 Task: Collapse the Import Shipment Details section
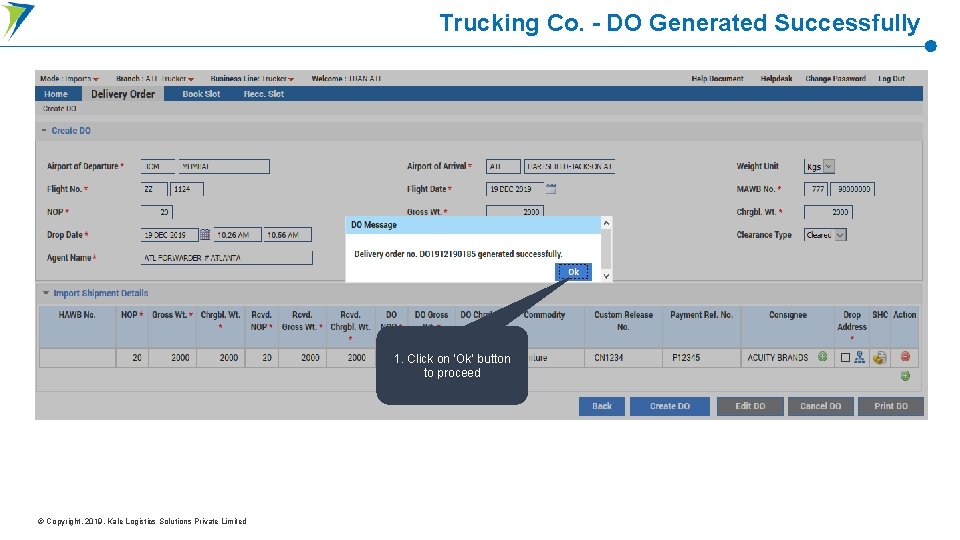(45, 293)
